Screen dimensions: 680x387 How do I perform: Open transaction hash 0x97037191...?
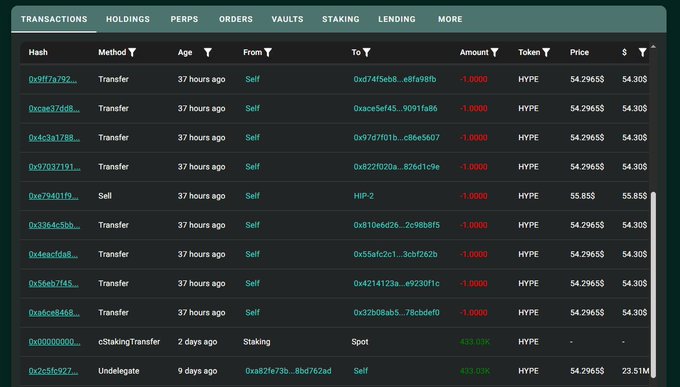pos(55,167)
